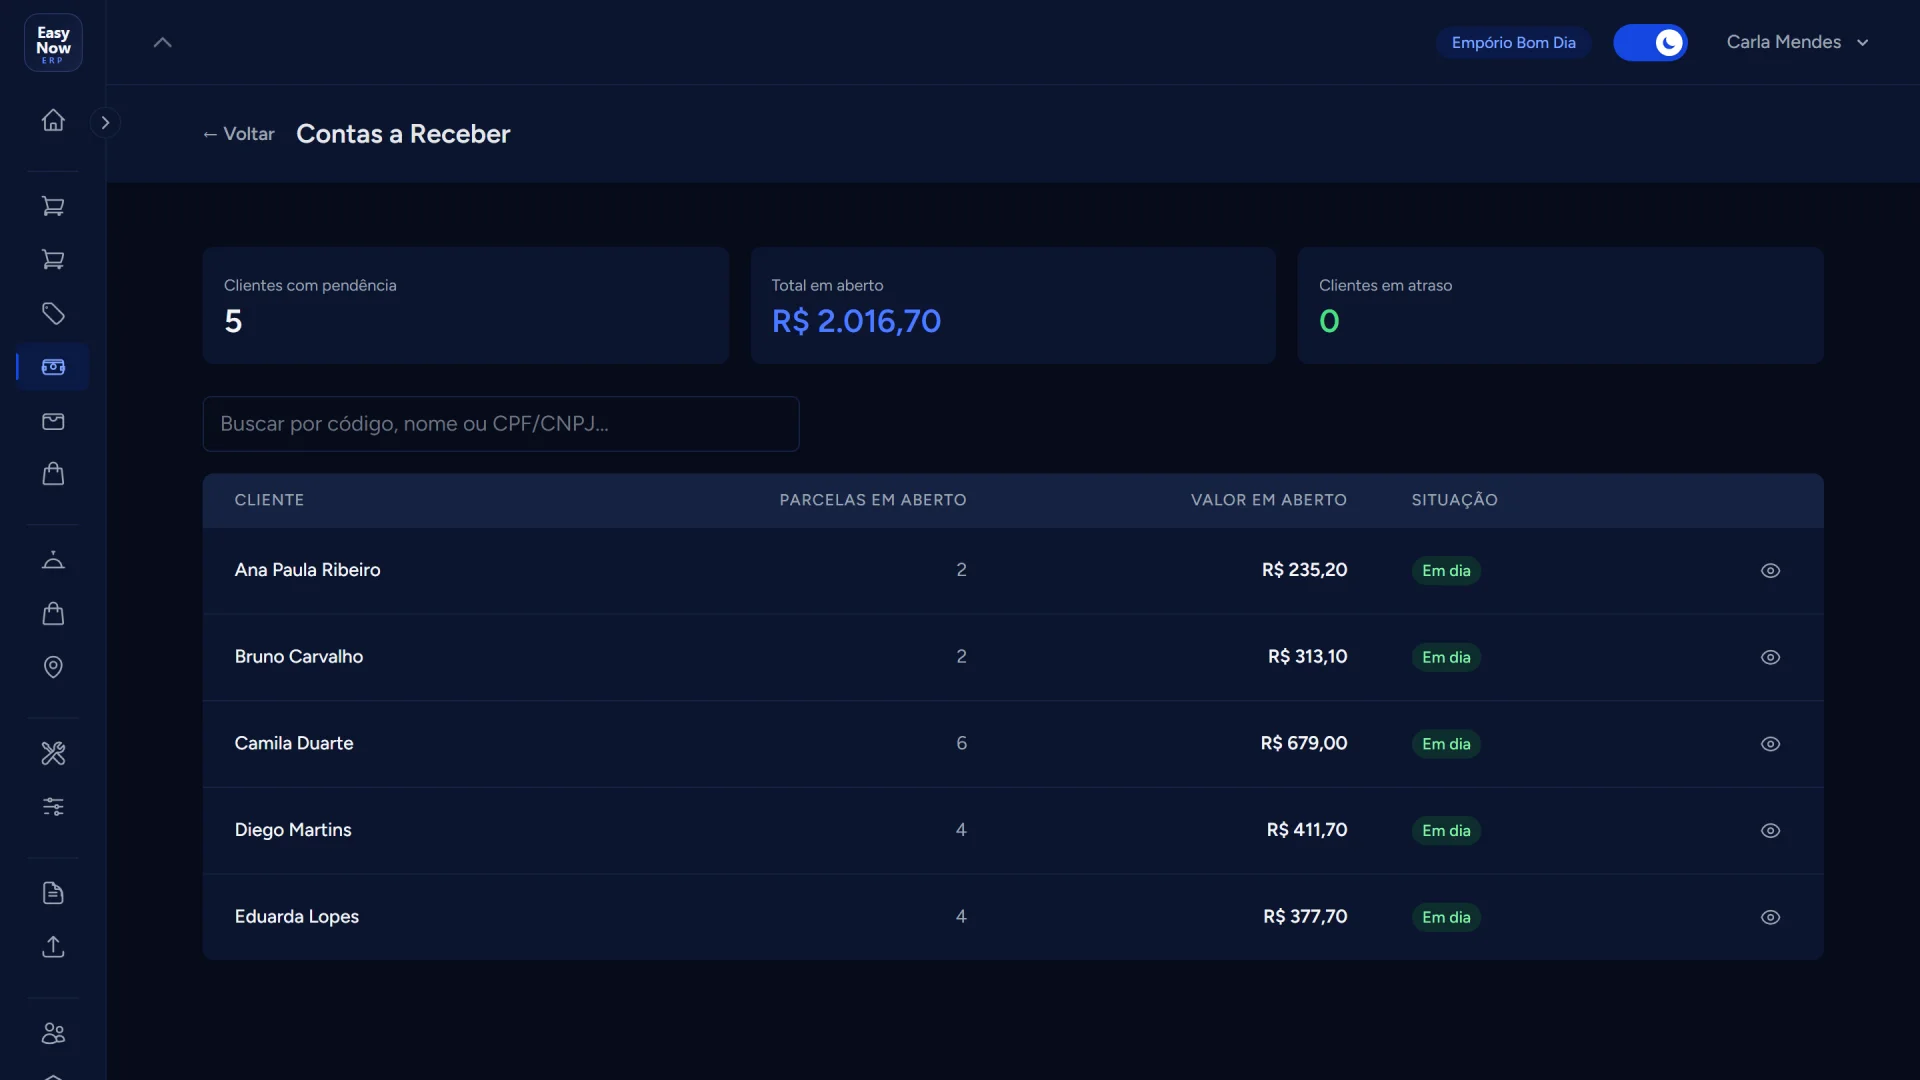Collapse the header using the up chevron

coord(162,42)
